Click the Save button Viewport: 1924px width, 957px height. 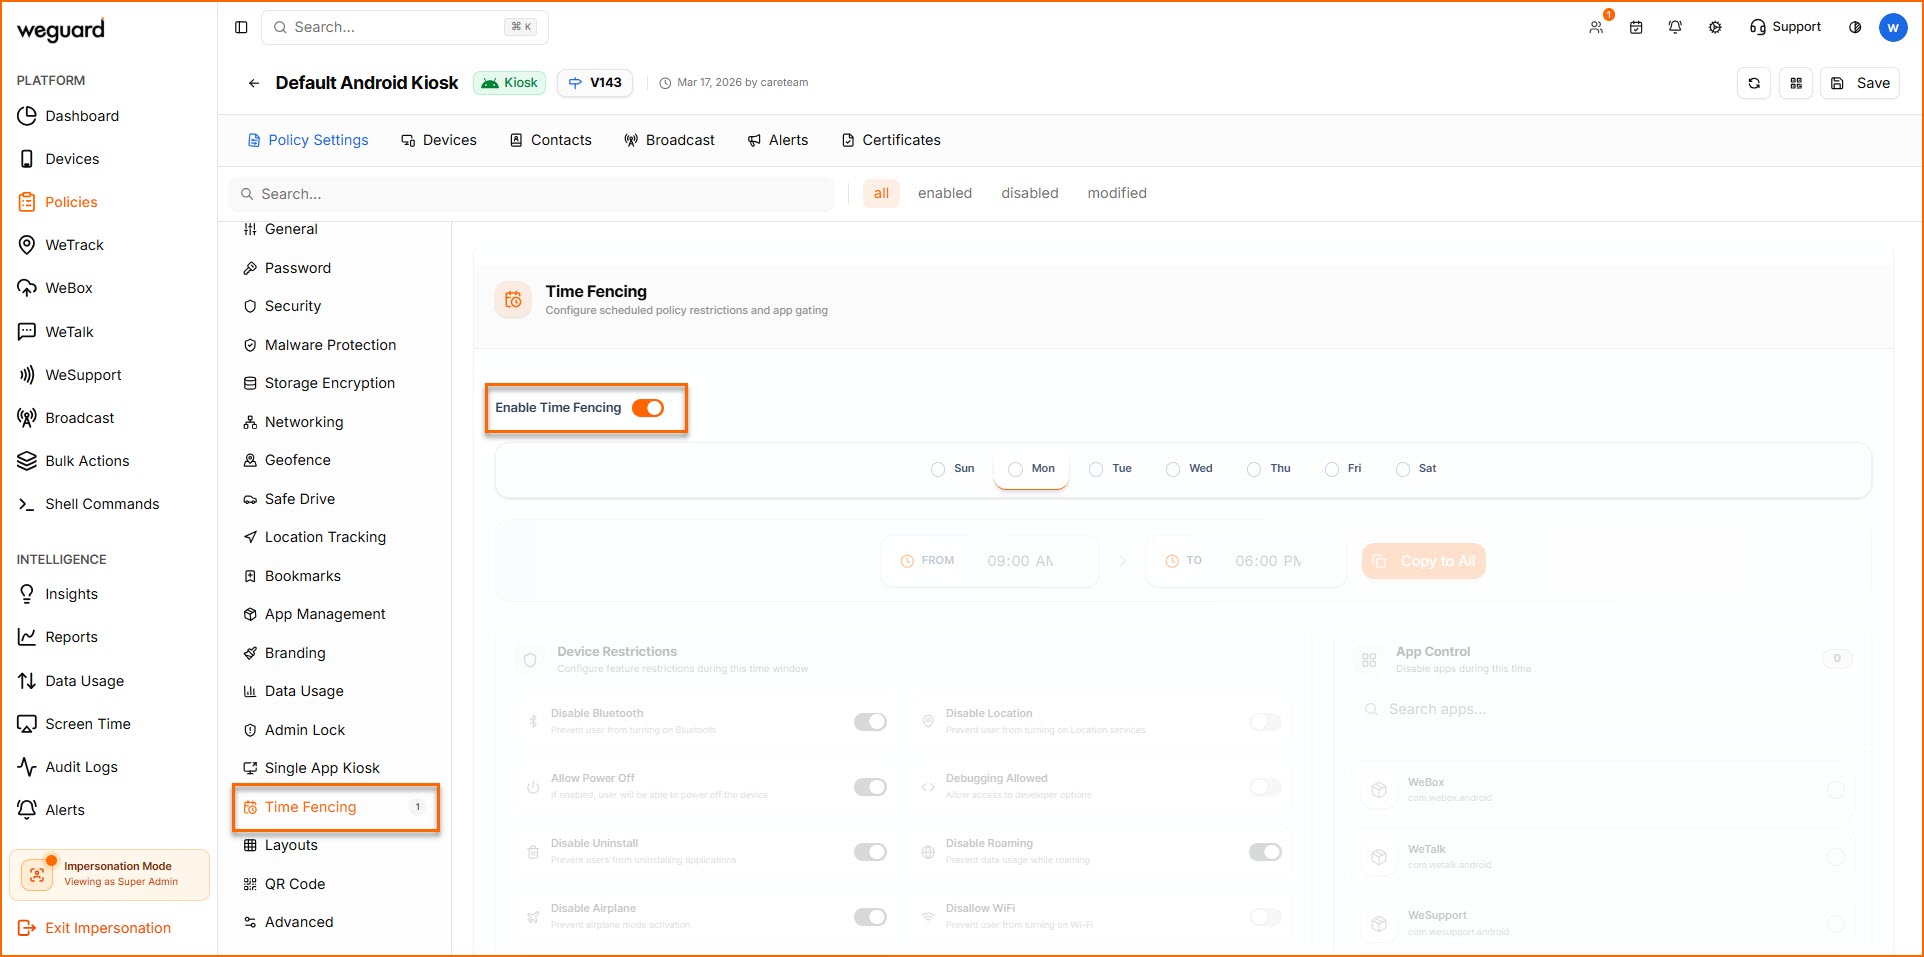1860,83
